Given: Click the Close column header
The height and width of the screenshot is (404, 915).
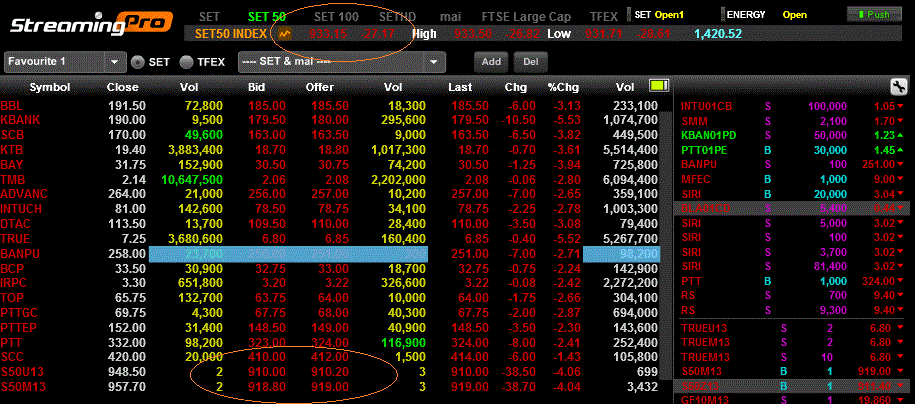Looking at the screenshot, I should 123,88.
